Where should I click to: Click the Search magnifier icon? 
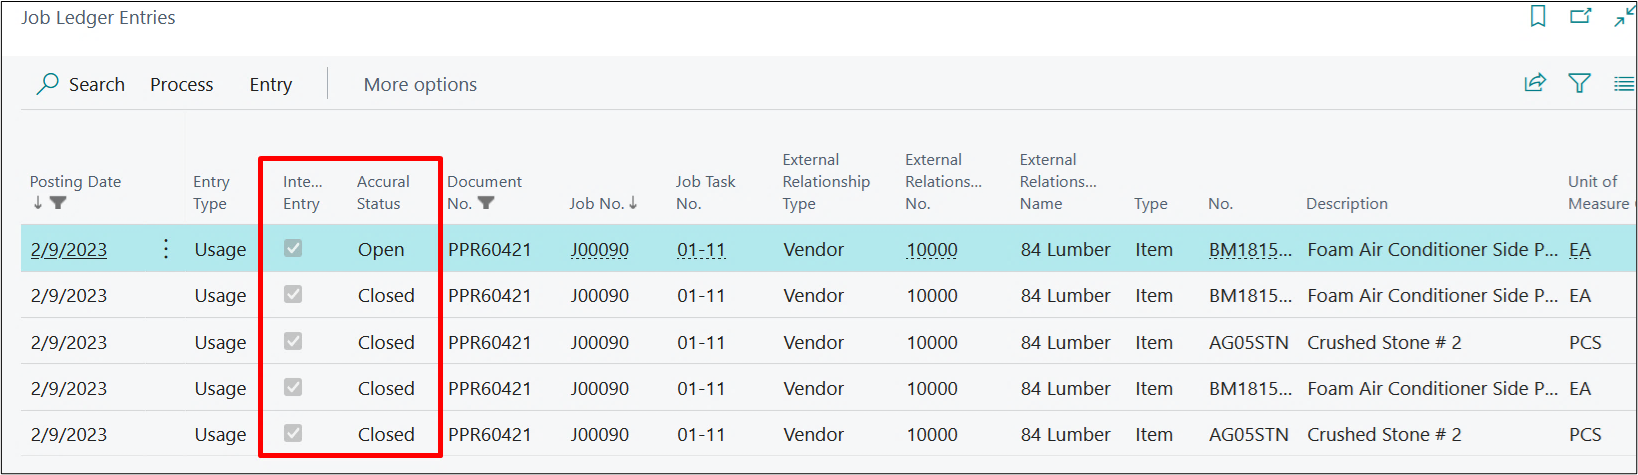coord(47,84)
